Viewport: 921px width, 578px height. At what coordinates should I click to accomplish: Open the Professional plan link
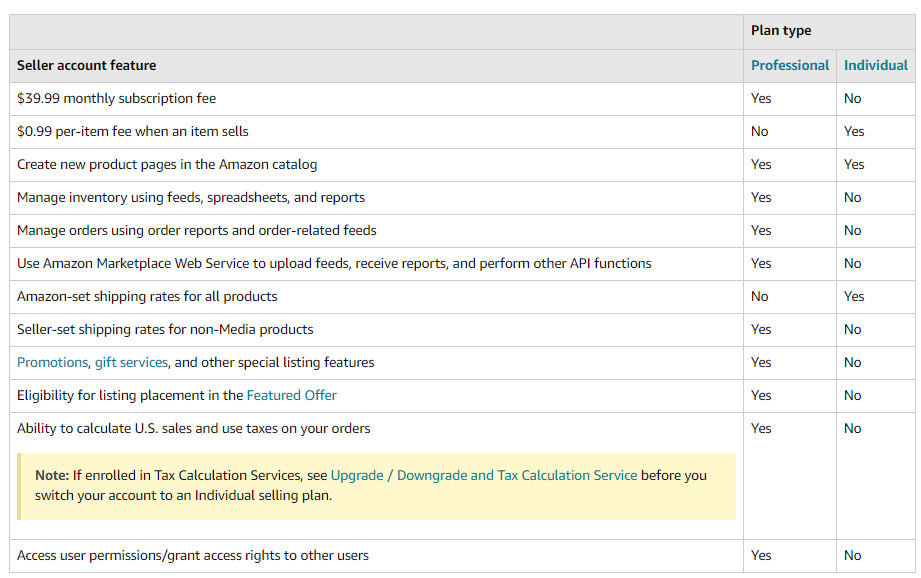[x=790, y=65]
